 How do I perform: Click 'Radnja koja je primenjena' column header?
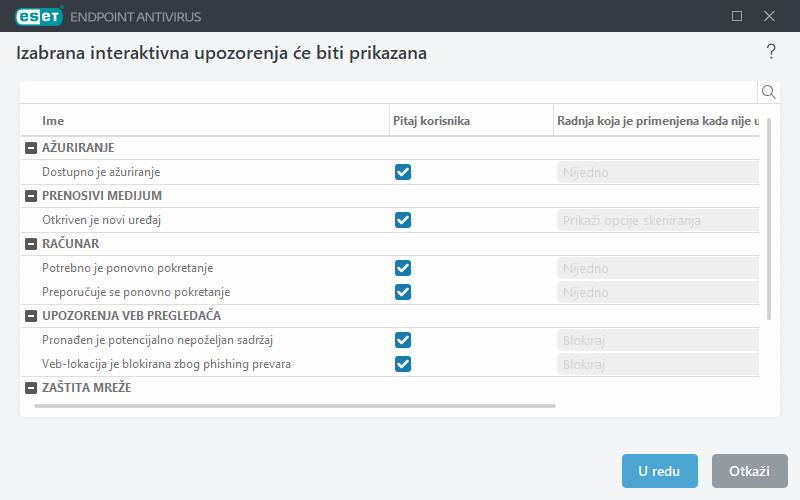[658, 121]
